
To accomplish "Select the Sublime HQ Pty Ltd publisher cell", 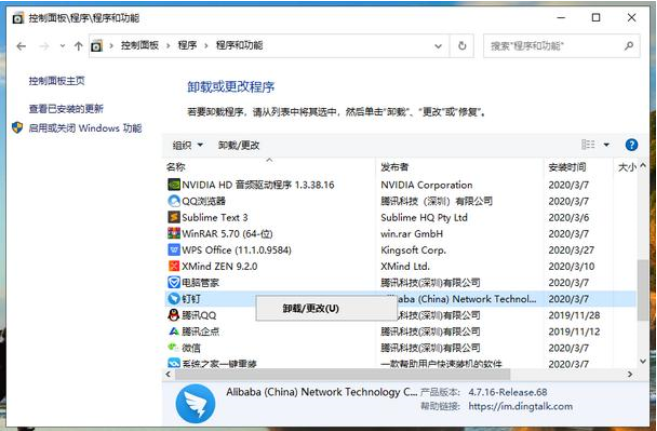I will (x=424, y=217).
